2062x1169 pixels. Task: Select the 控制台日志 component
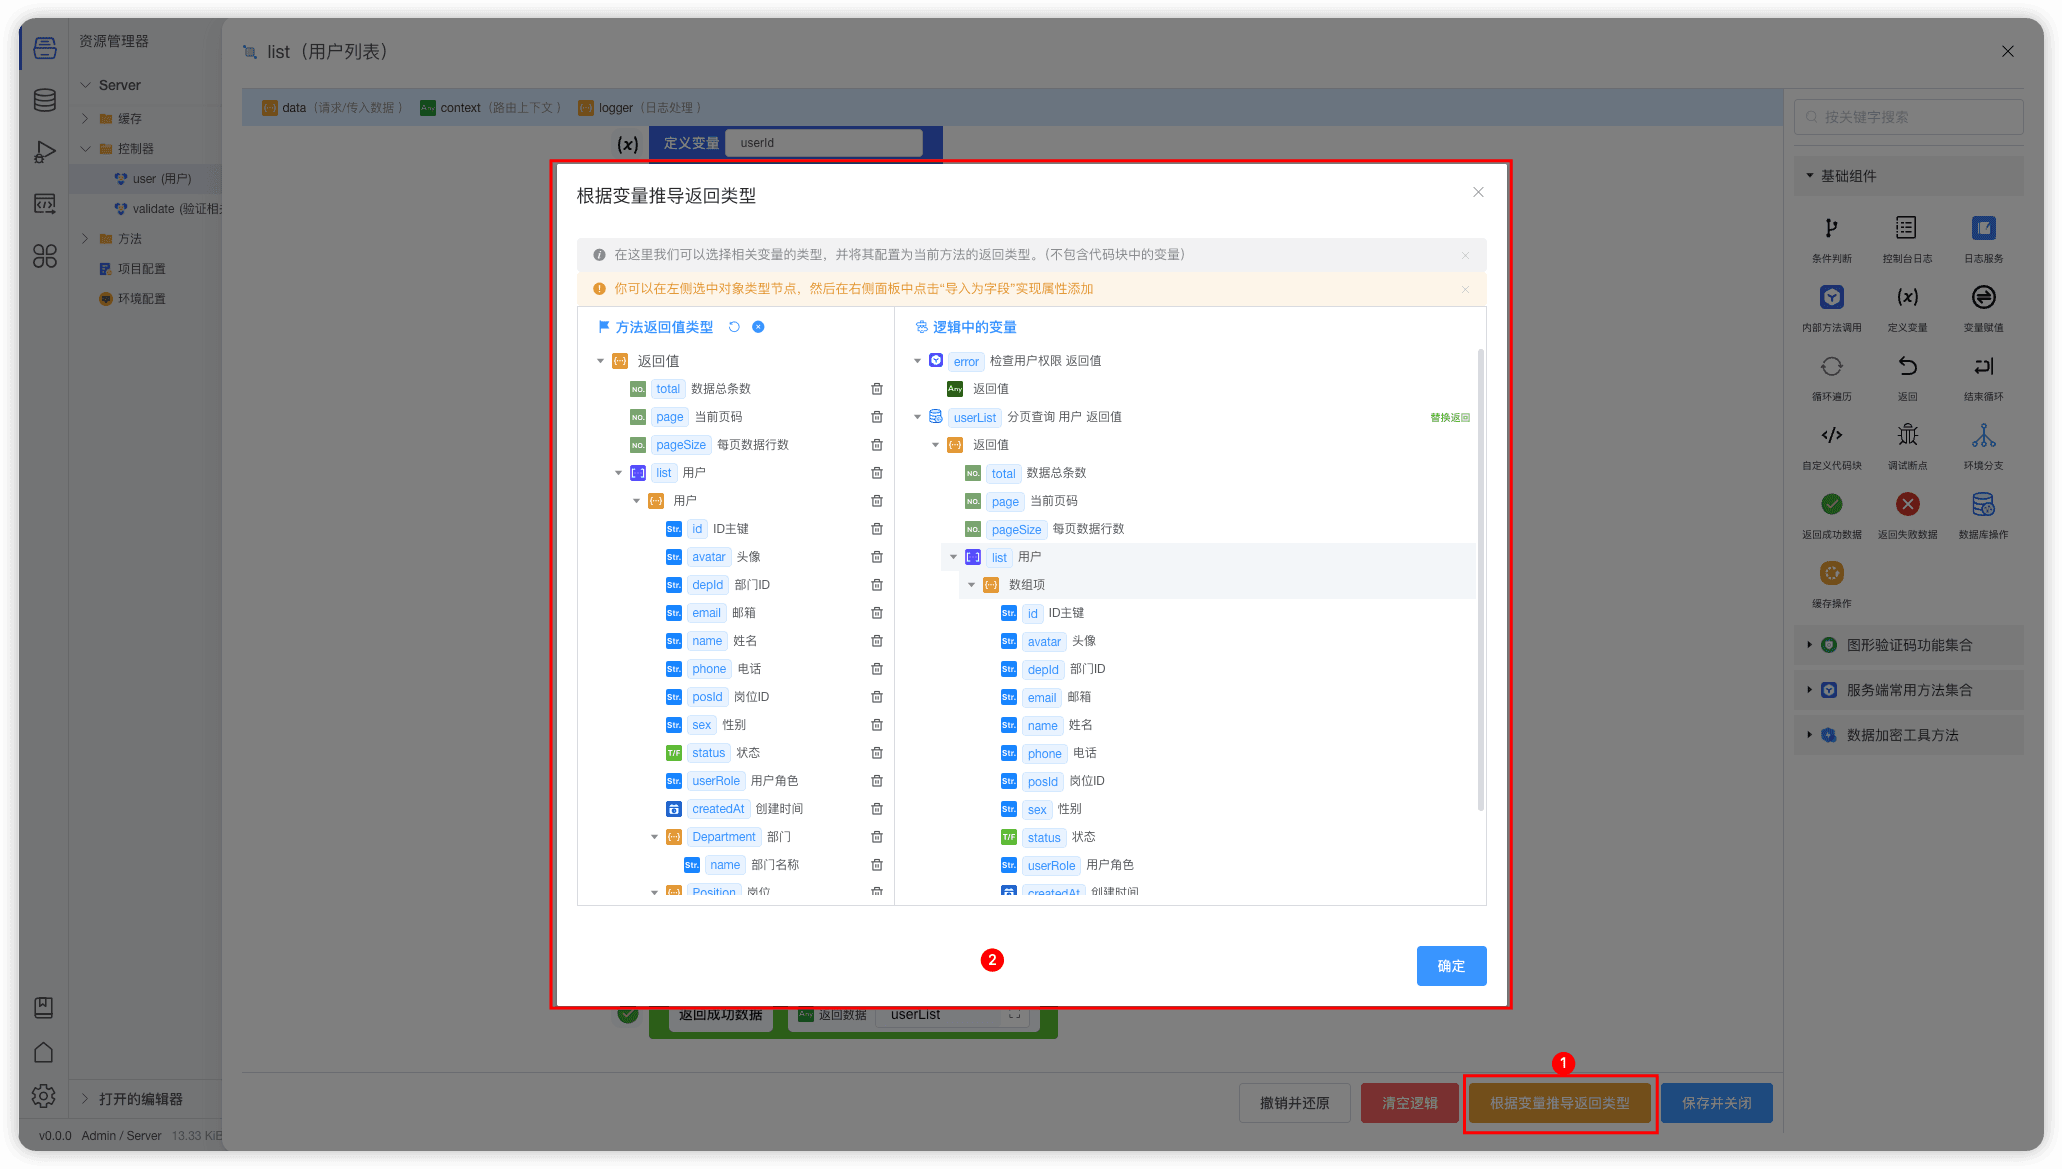[1907, 240]
